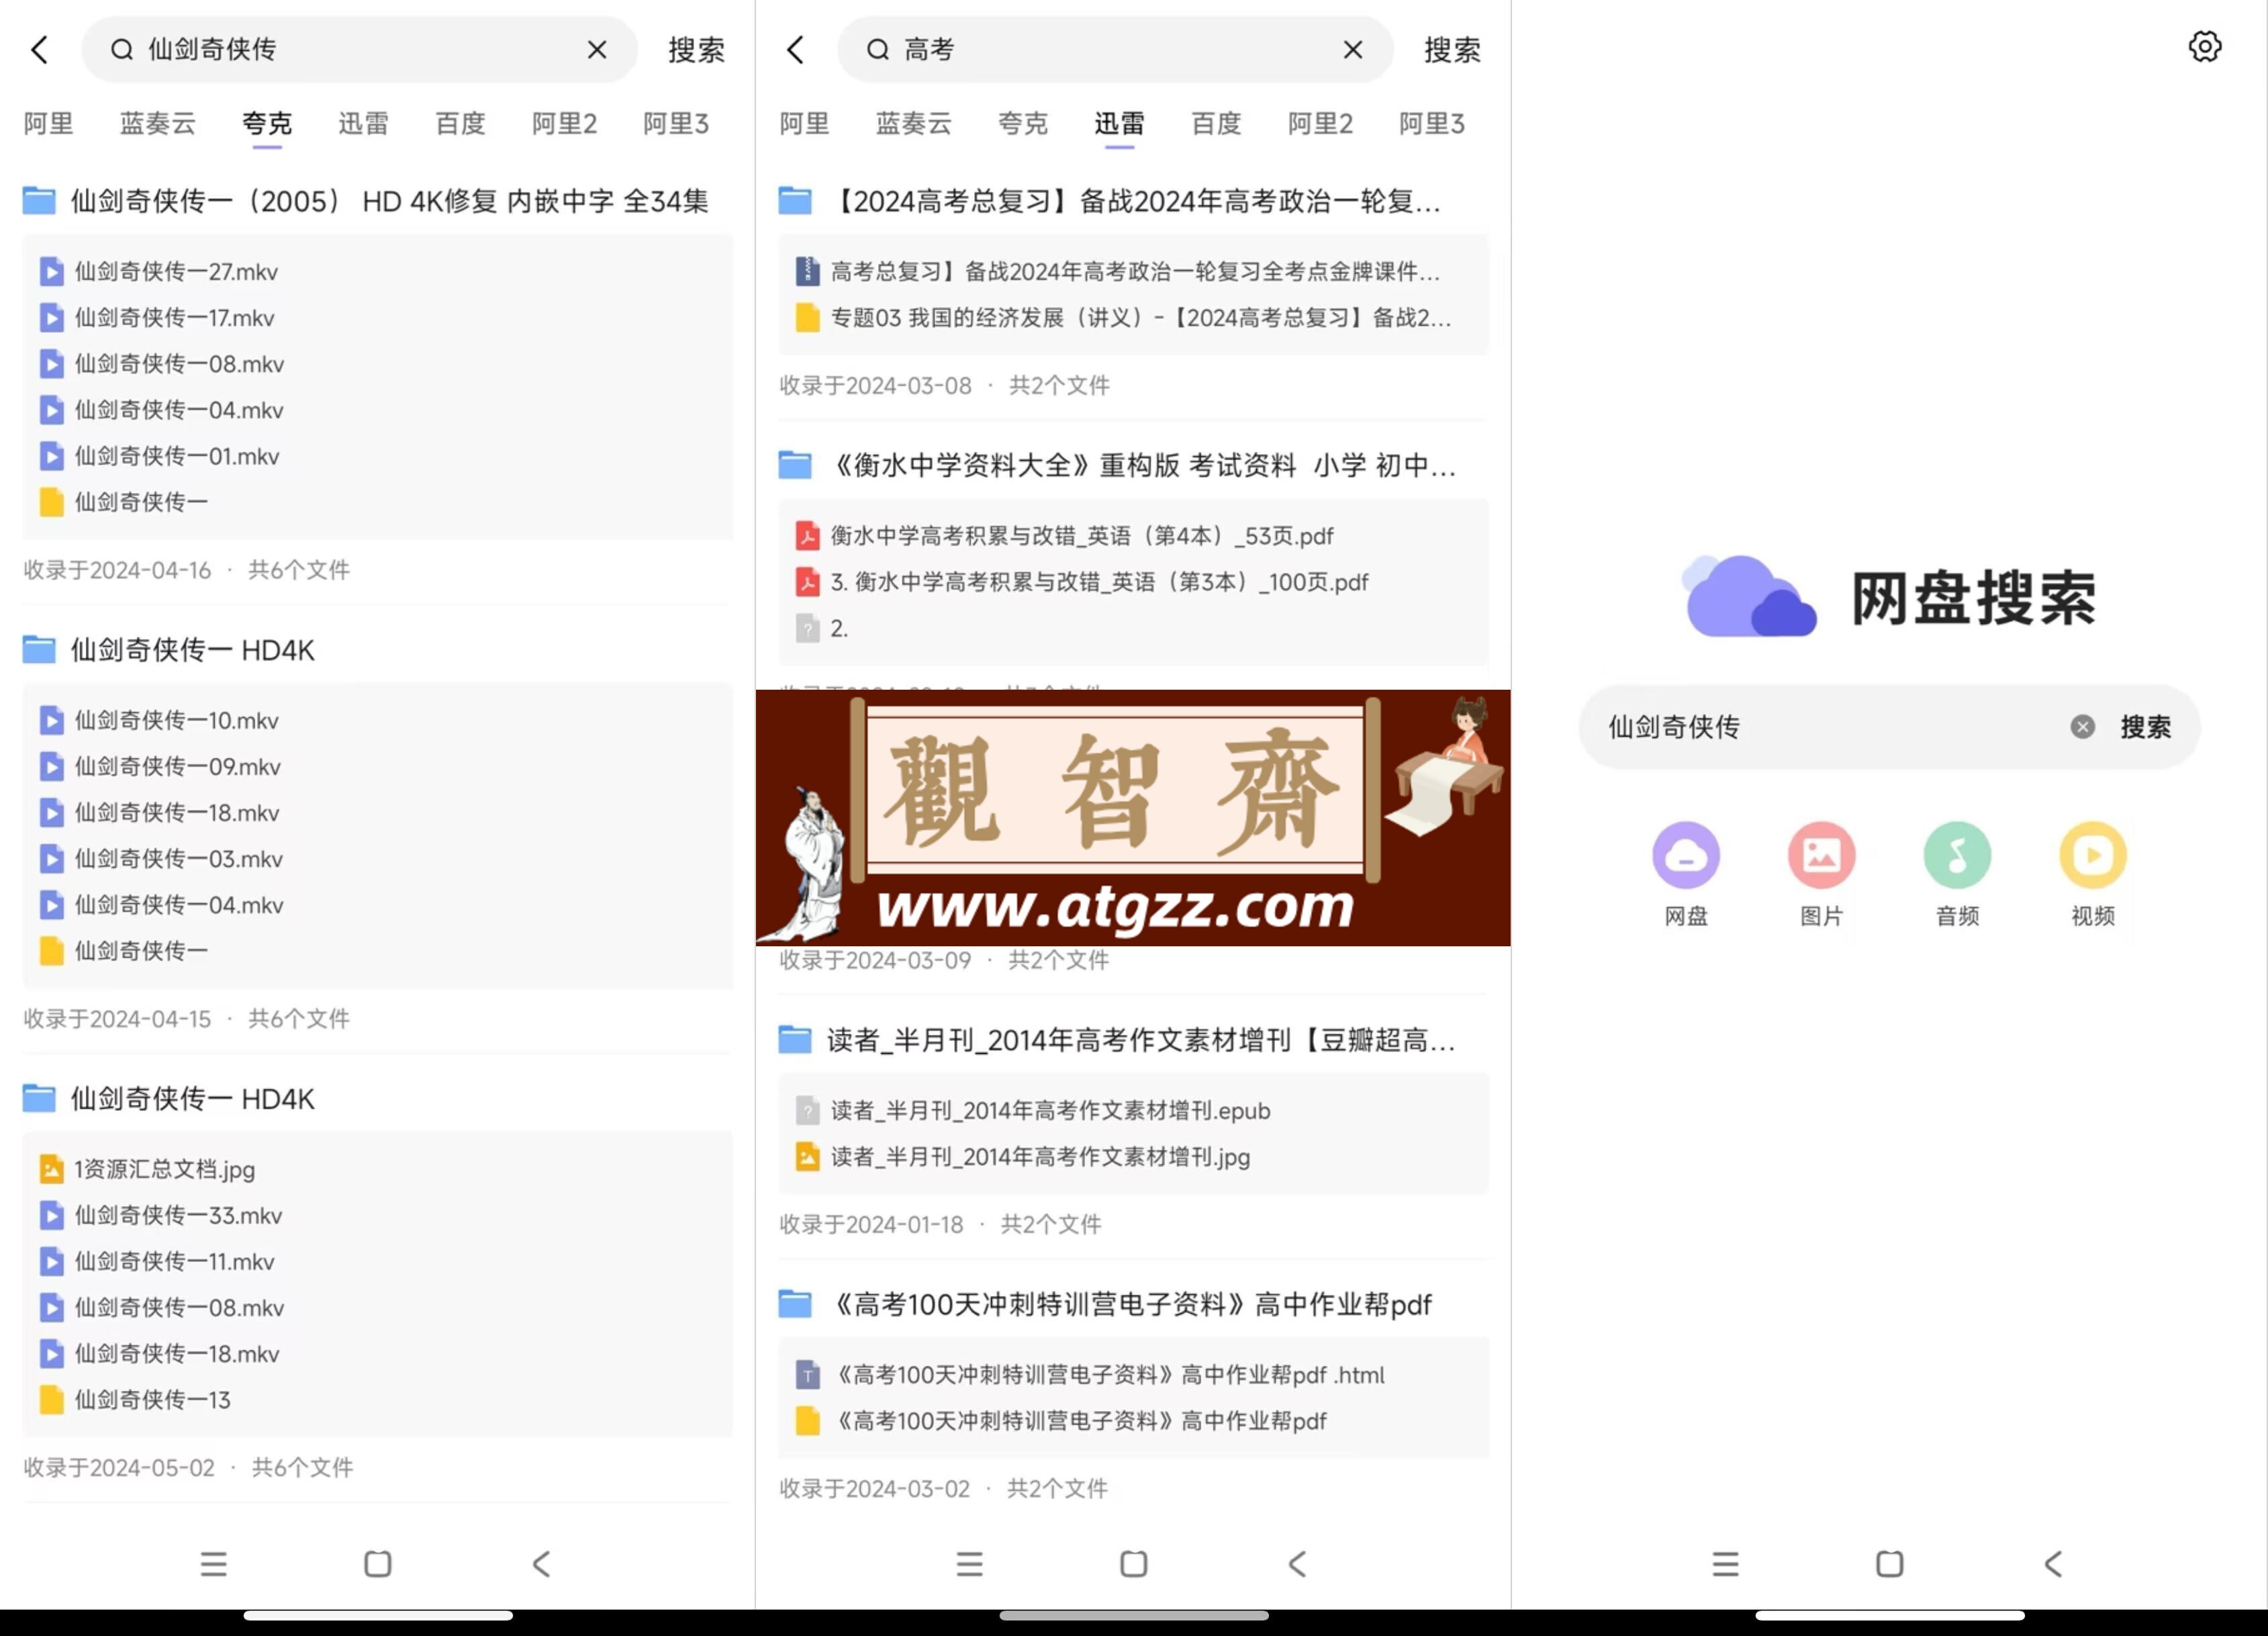Select the 图片 image category icon

point(1821,855)
